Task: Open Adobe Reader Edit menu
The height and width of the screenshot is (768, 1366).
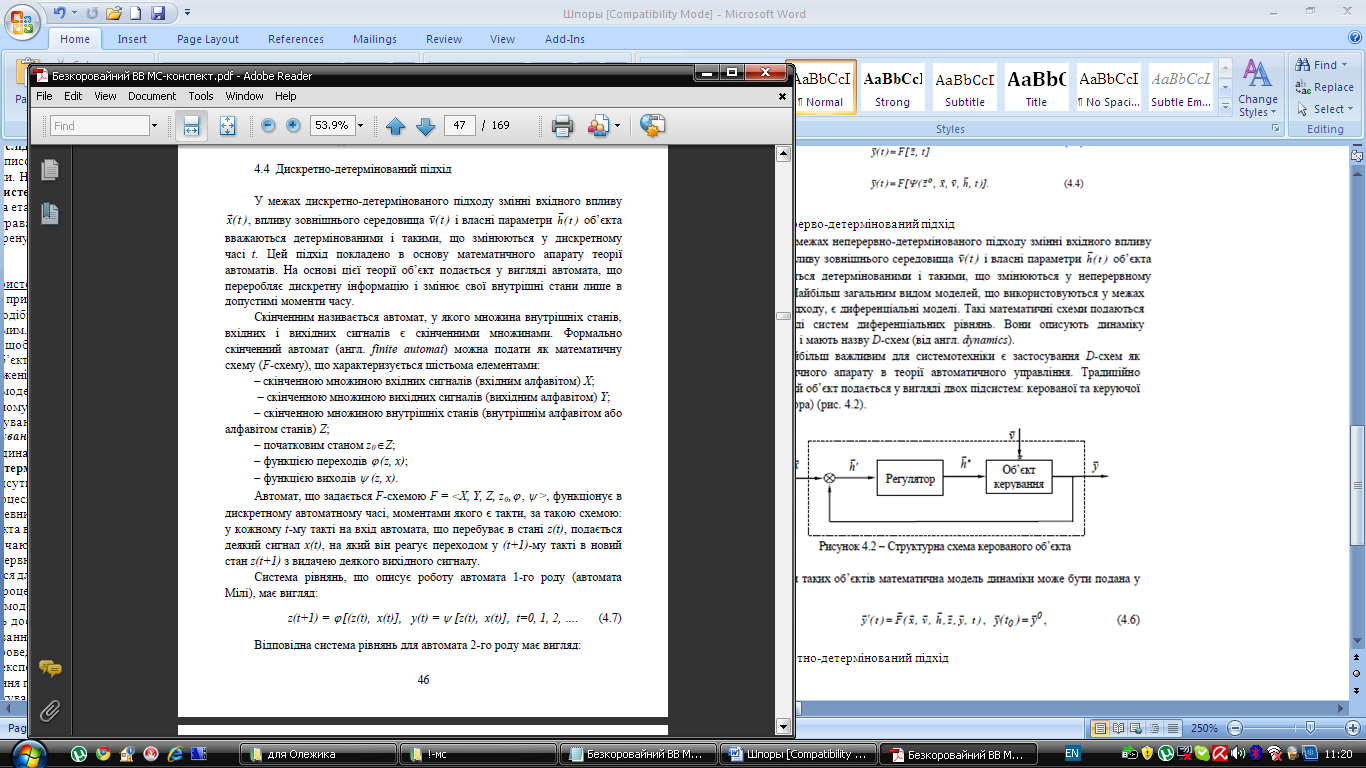Action: (x=73, y=96)
